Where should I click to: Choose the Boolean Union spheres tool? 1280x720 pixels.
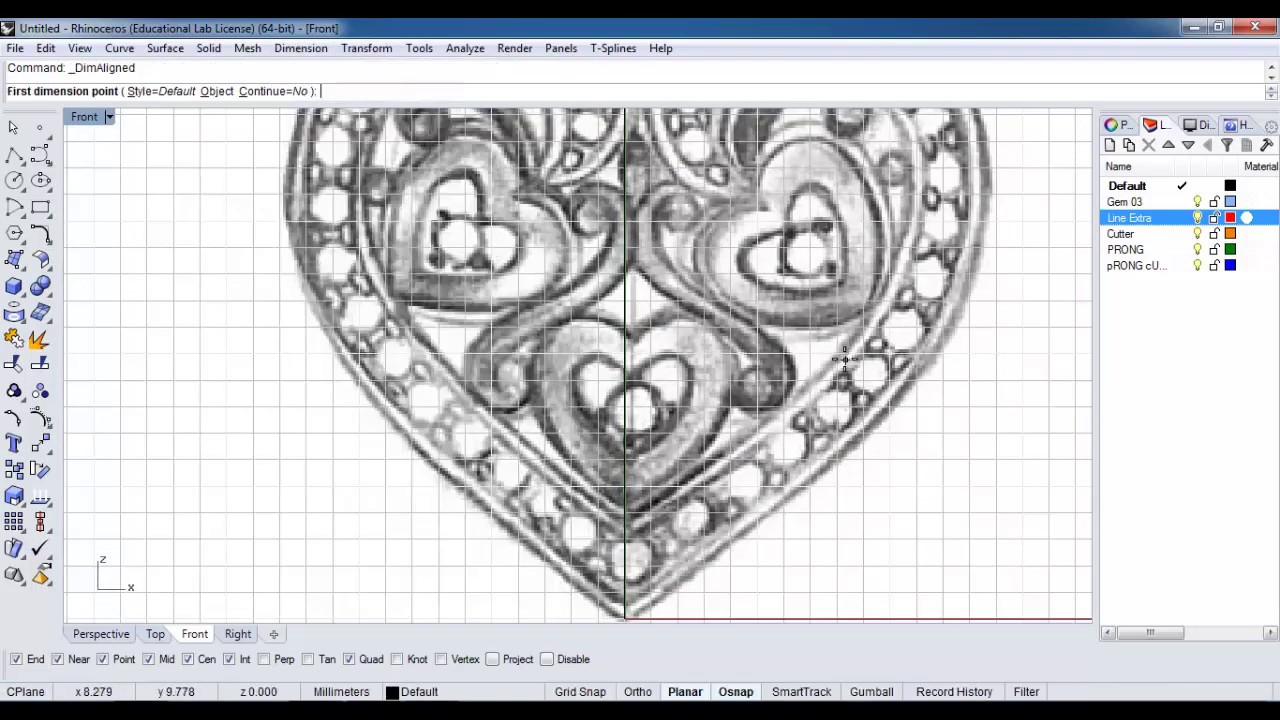click(40, 286)
